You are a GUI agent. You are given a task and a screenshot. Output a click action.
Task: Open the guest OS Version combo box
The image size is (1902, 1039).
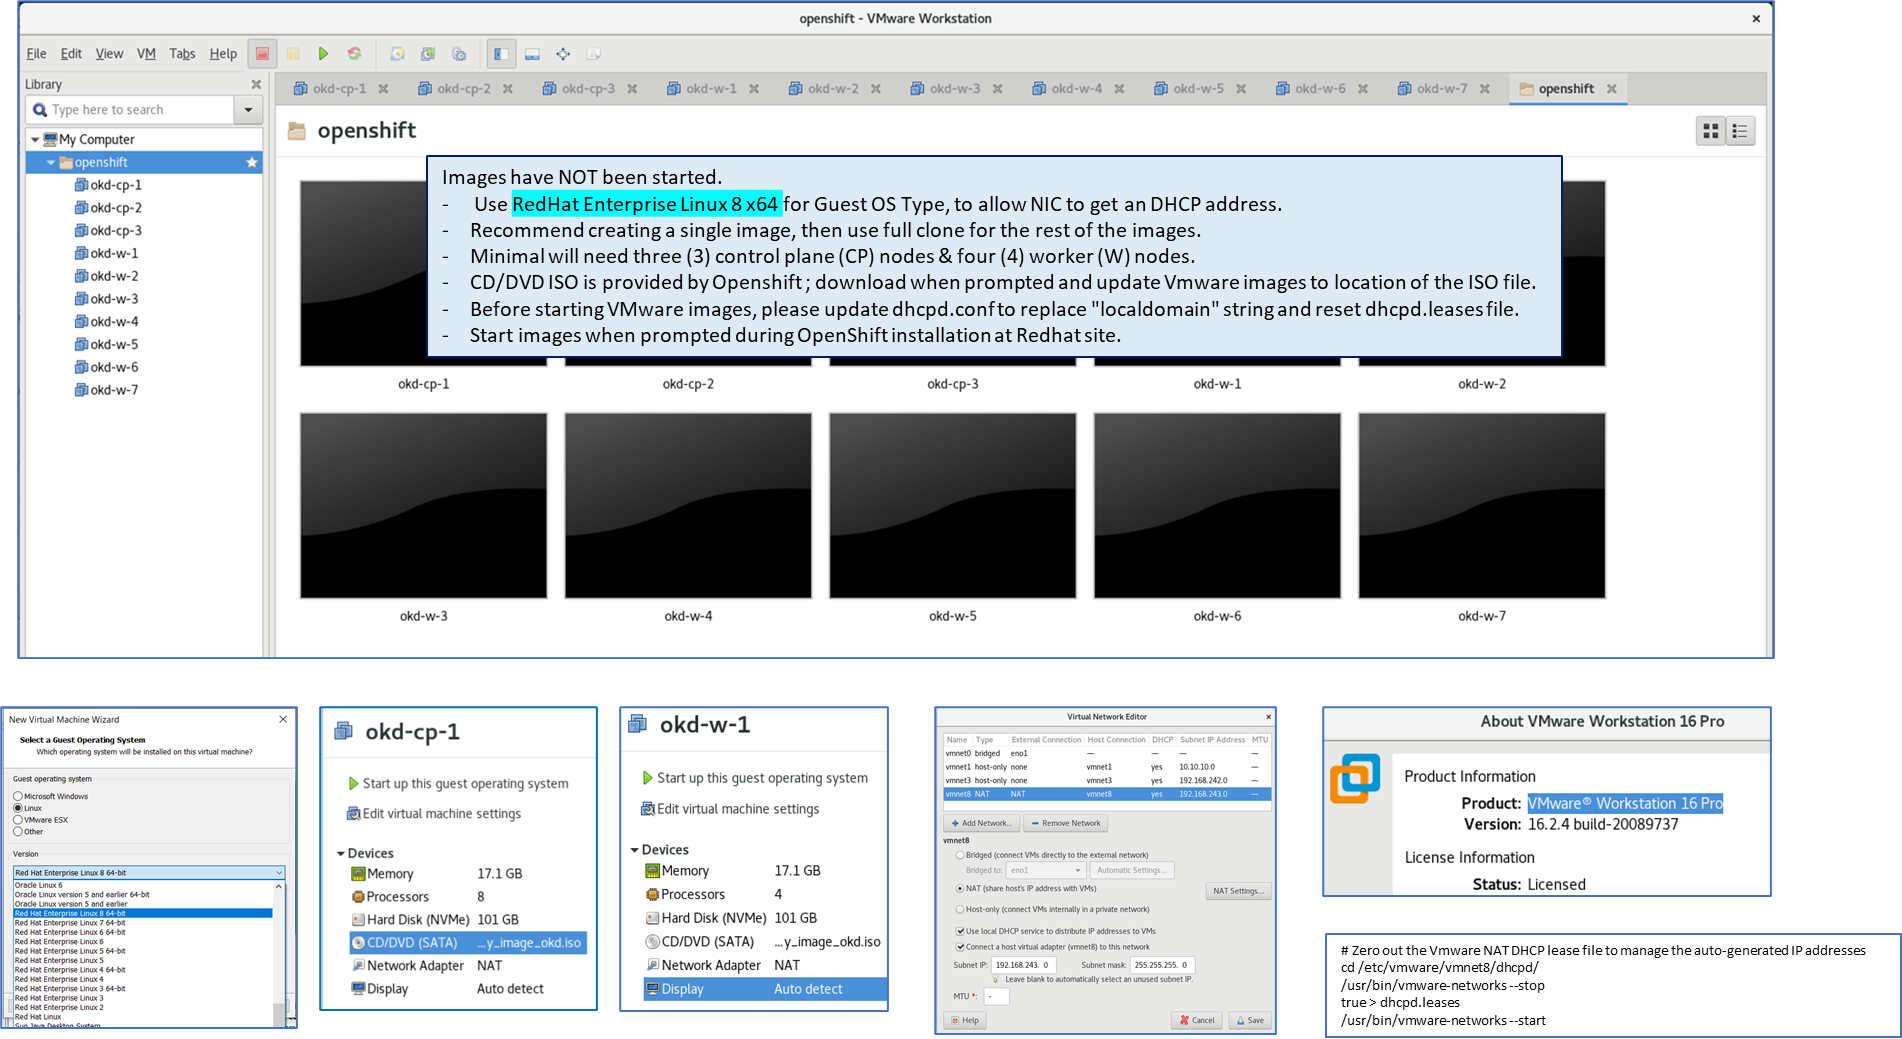pyautogui.click(x=148, y=873)
